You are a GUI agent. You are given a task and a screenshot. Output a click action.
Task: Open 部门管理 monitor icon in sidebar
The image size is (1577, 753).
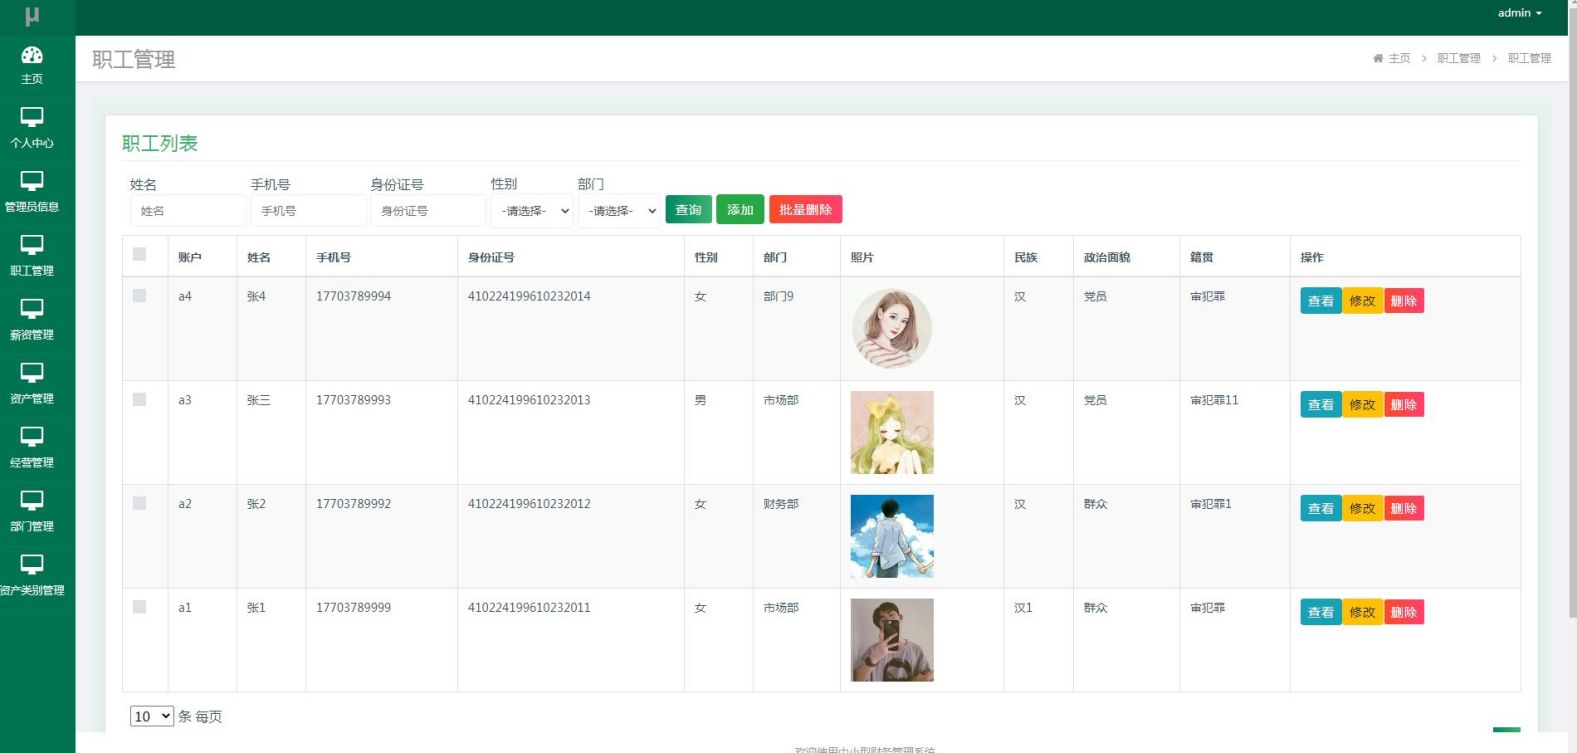pyautogui.click(x=32, y=501)
